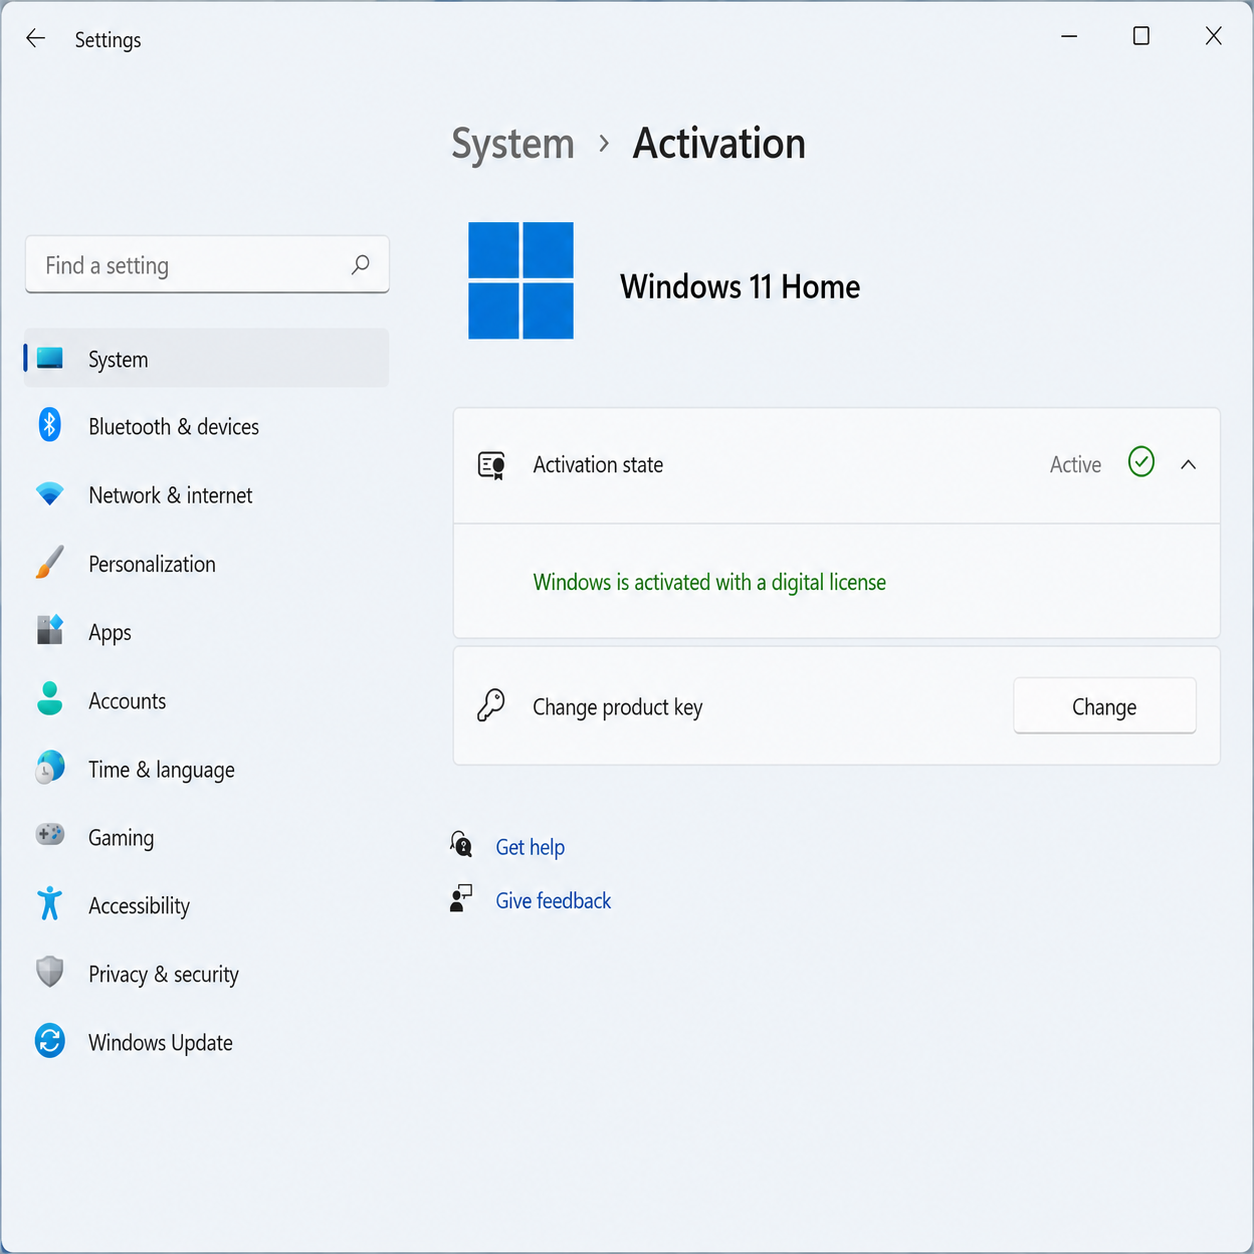Click the Gaming controller icon
Viewport: 1254px width, 1254px height.
coord(50,834)
